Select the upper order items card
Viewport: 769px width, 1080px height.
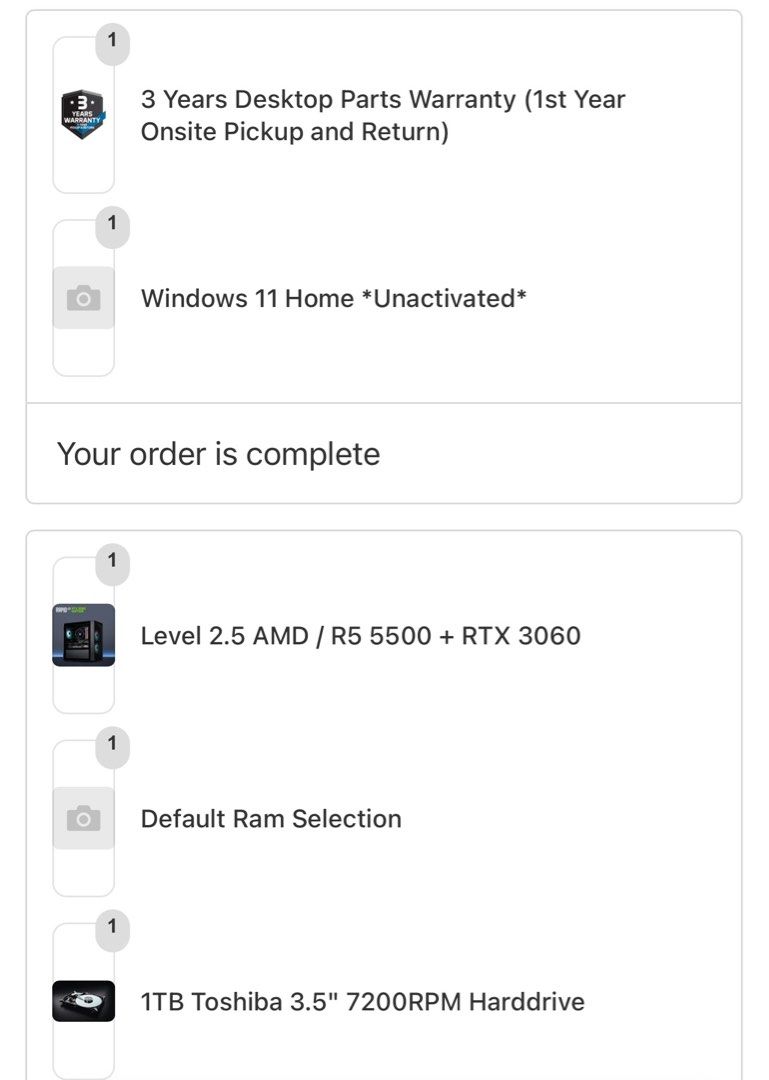384,205
